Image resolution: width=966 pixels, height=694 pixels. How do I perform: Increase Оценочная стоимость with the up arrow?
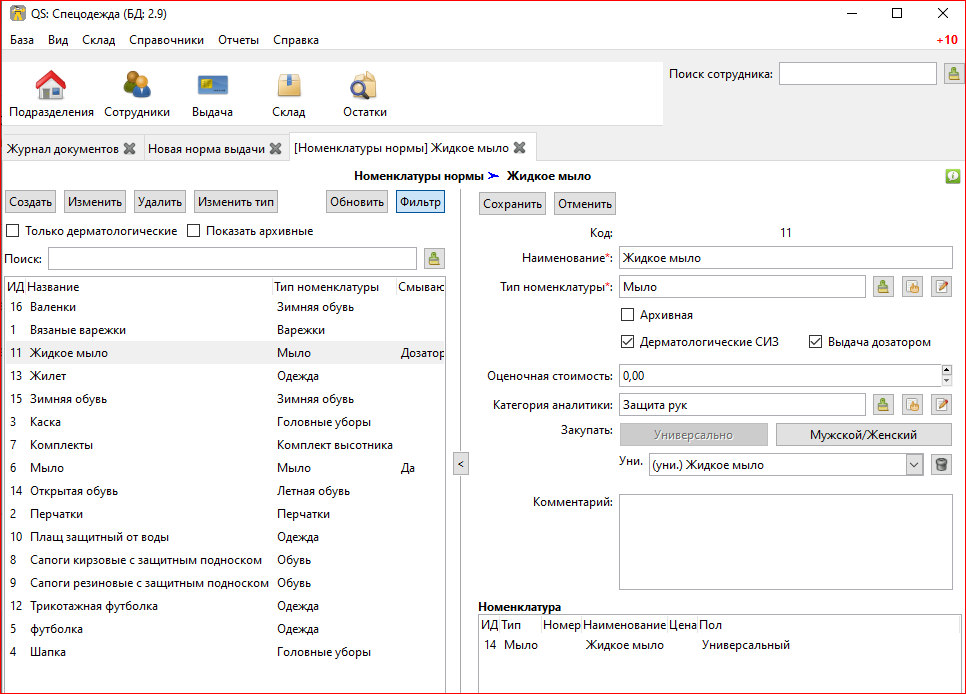coord(946,370)
